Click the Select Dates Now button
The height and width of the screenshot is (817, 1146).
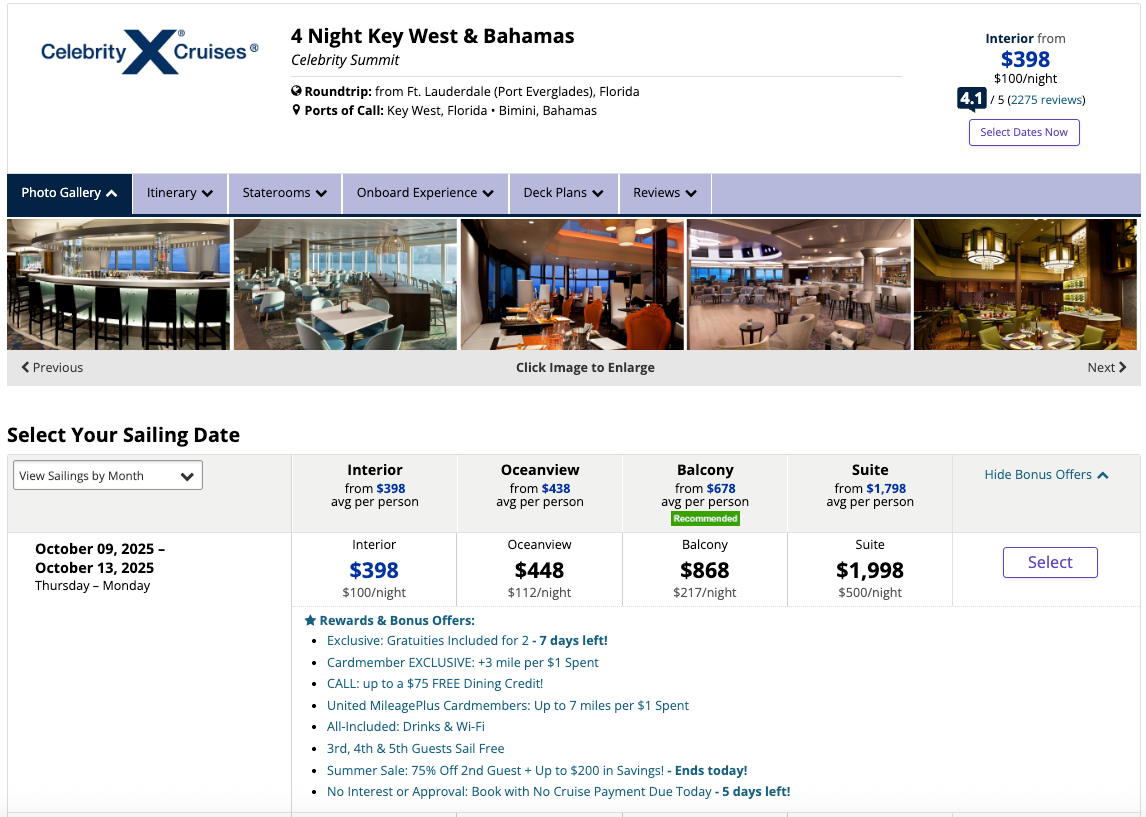click(x=1024, y=132)
